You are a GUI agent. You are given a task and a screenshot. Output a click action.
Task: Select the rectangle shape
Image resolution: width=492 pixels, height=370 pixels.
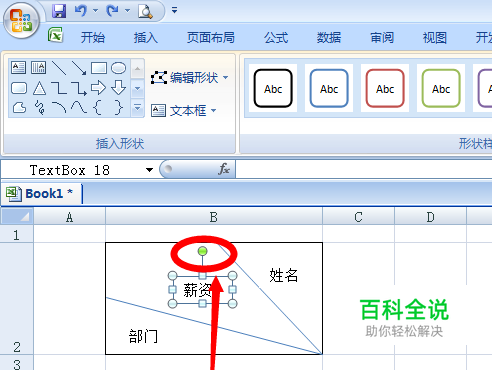click(x=99, y=68)
